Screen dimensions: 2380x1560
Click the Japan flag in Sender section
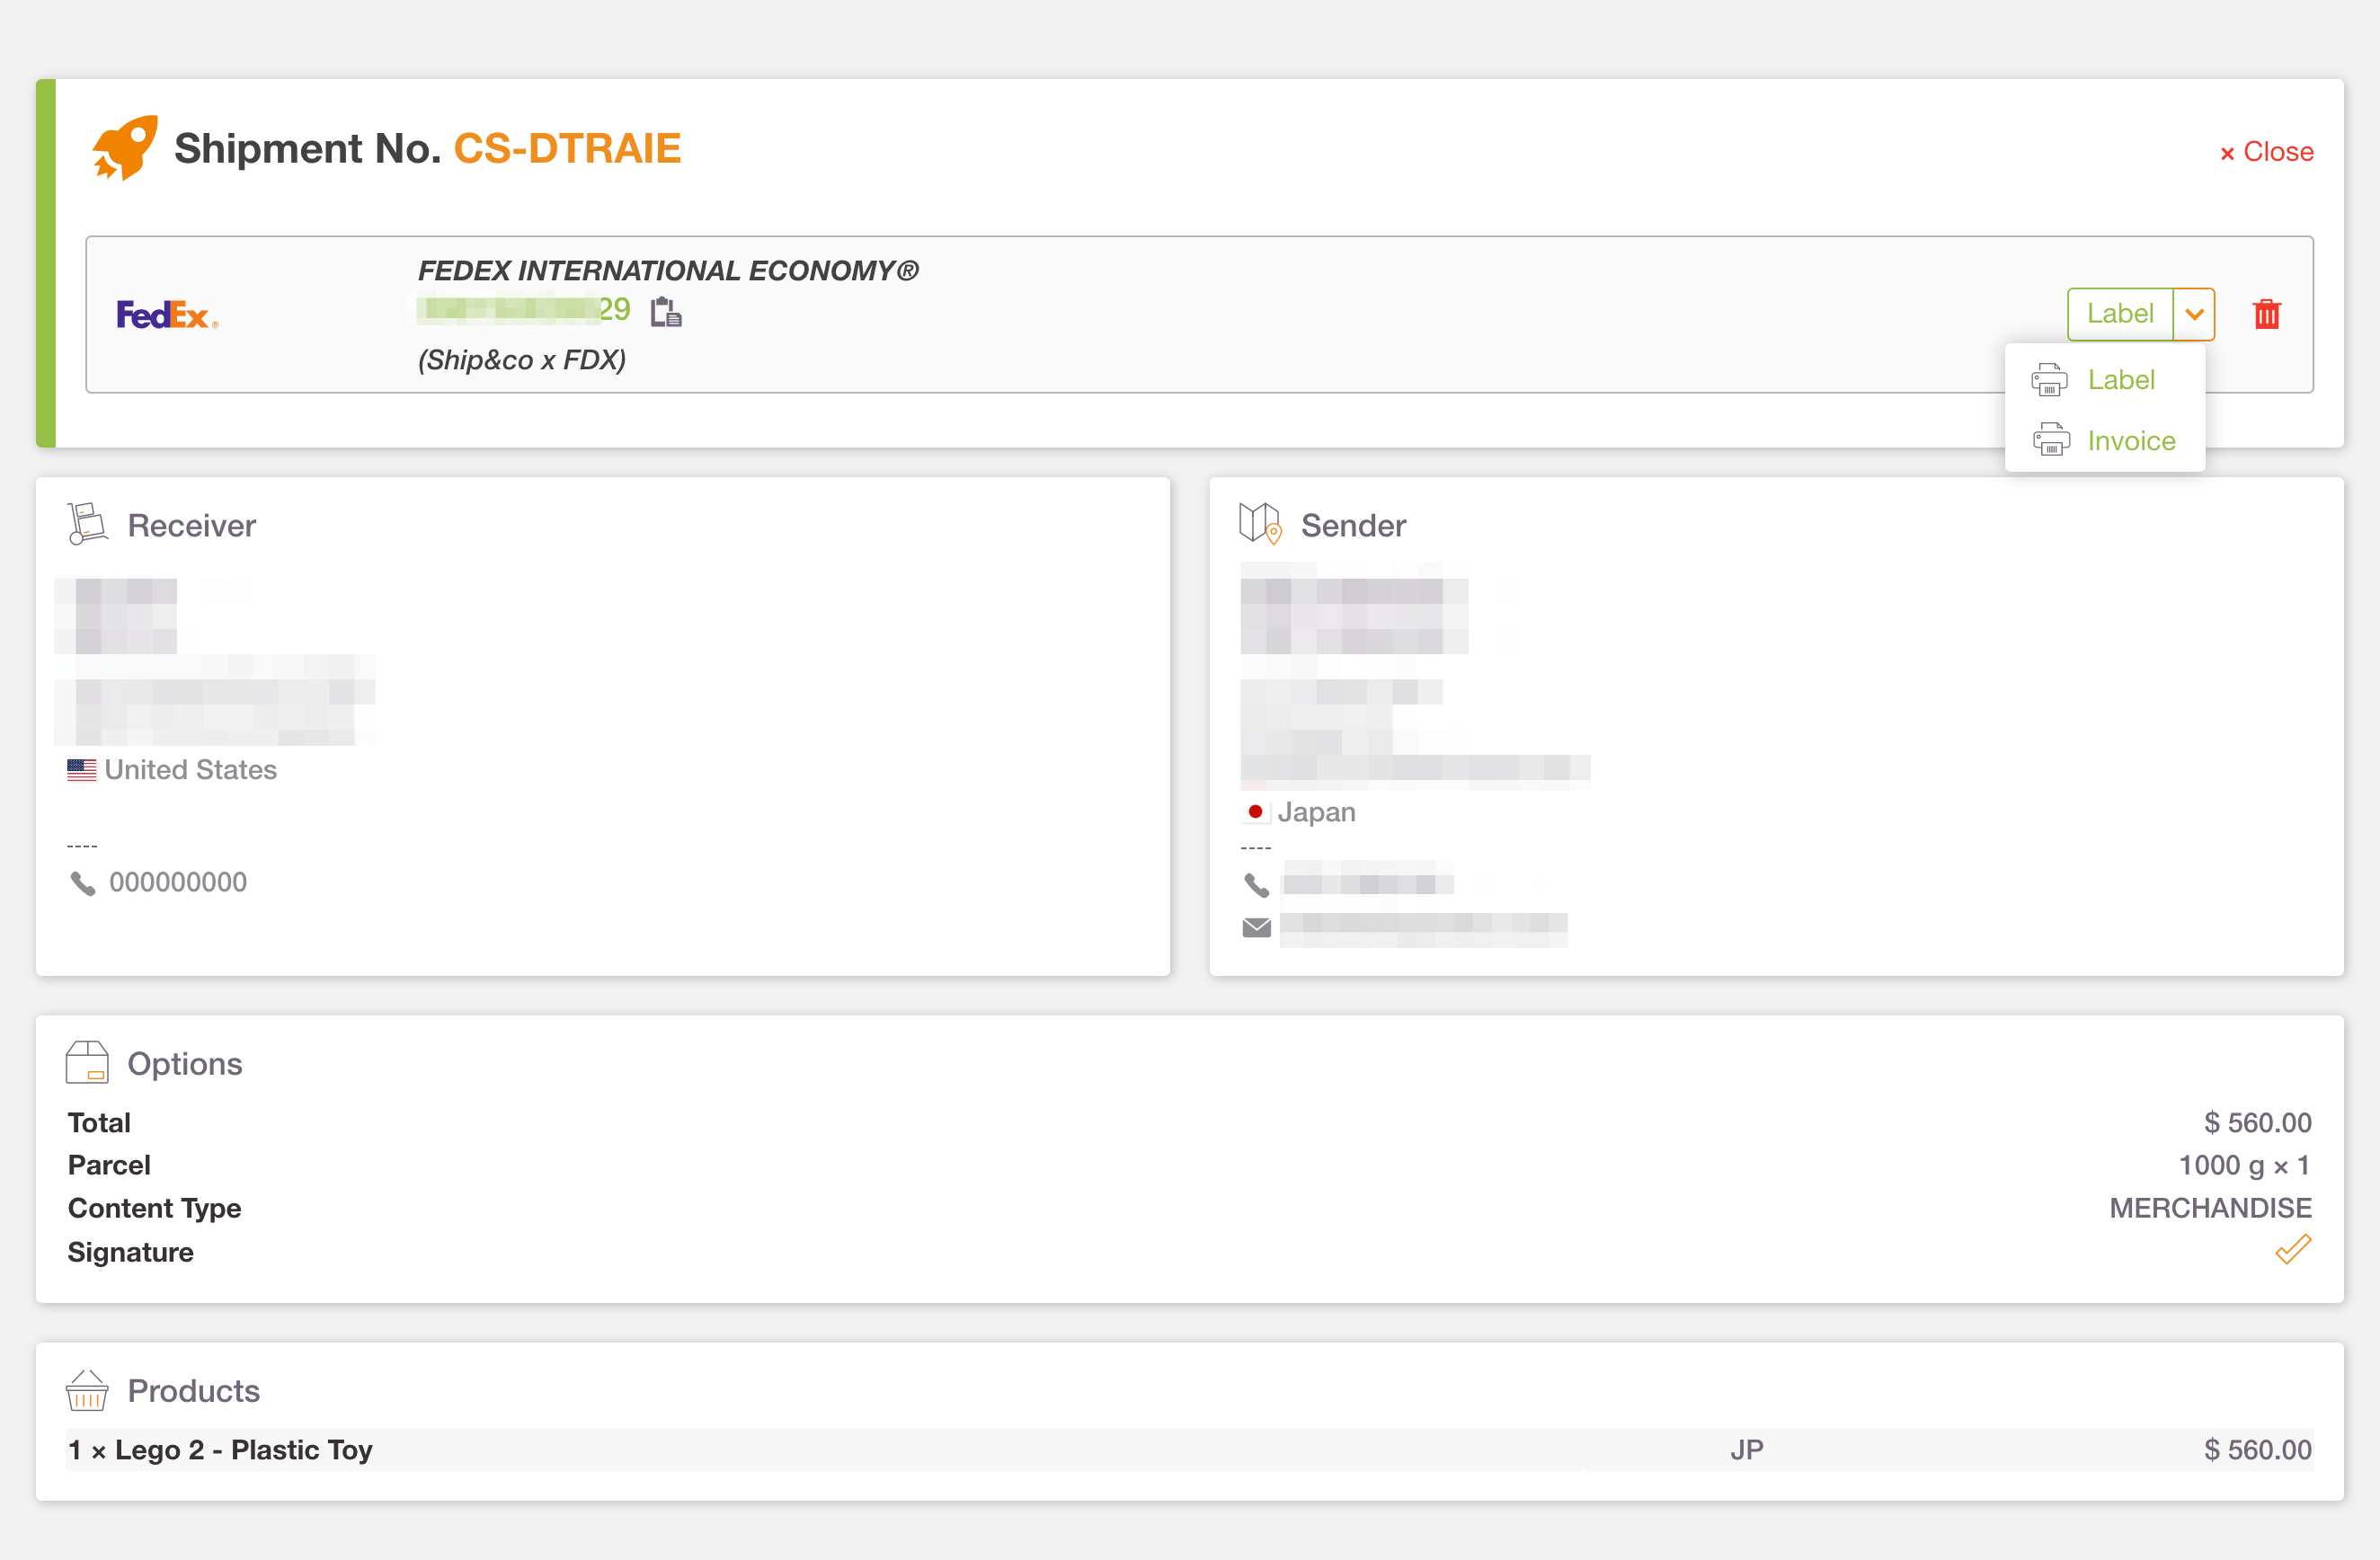(x=1256, y=812)
